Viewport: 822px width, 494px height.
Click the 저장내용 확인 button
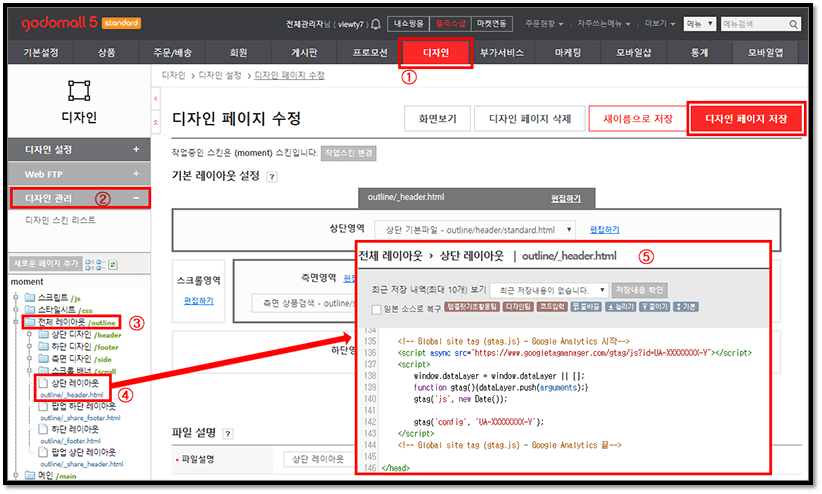[639, 290]
